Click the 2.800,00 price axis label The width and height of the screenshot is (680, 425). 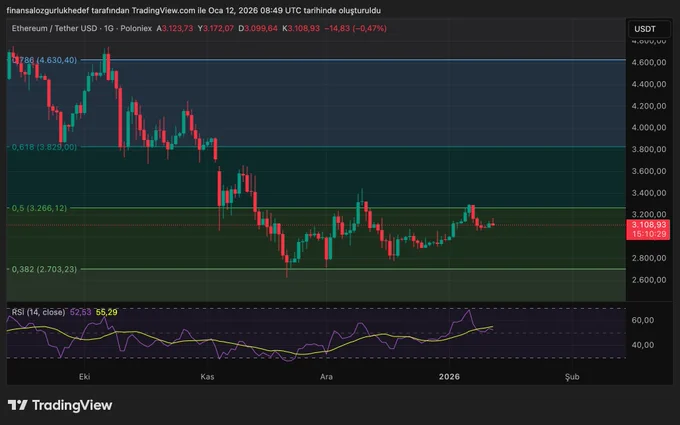coord(649,258)
